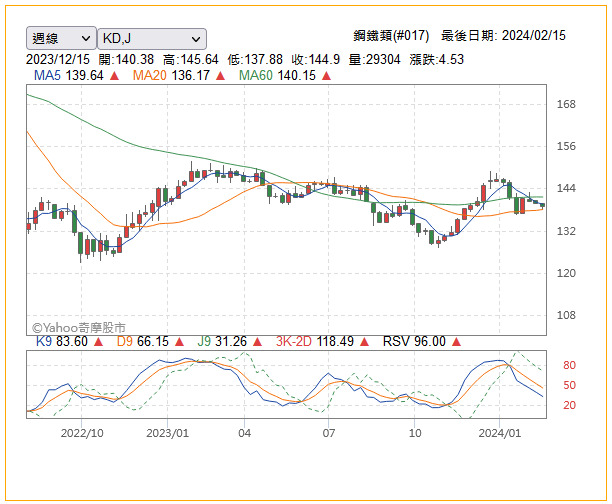Click the blue MA5 legend label
612x504 pixels.
pyautogui.click(x=48, y=75)
